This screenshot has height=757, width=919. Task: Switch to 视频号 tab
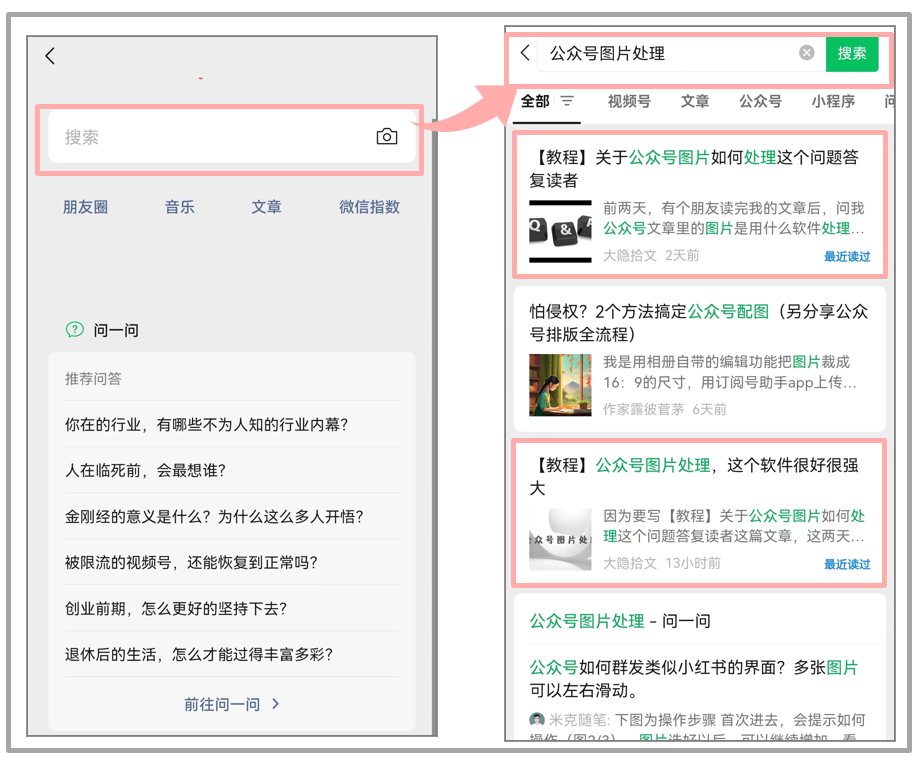click(x=629, y=101)
